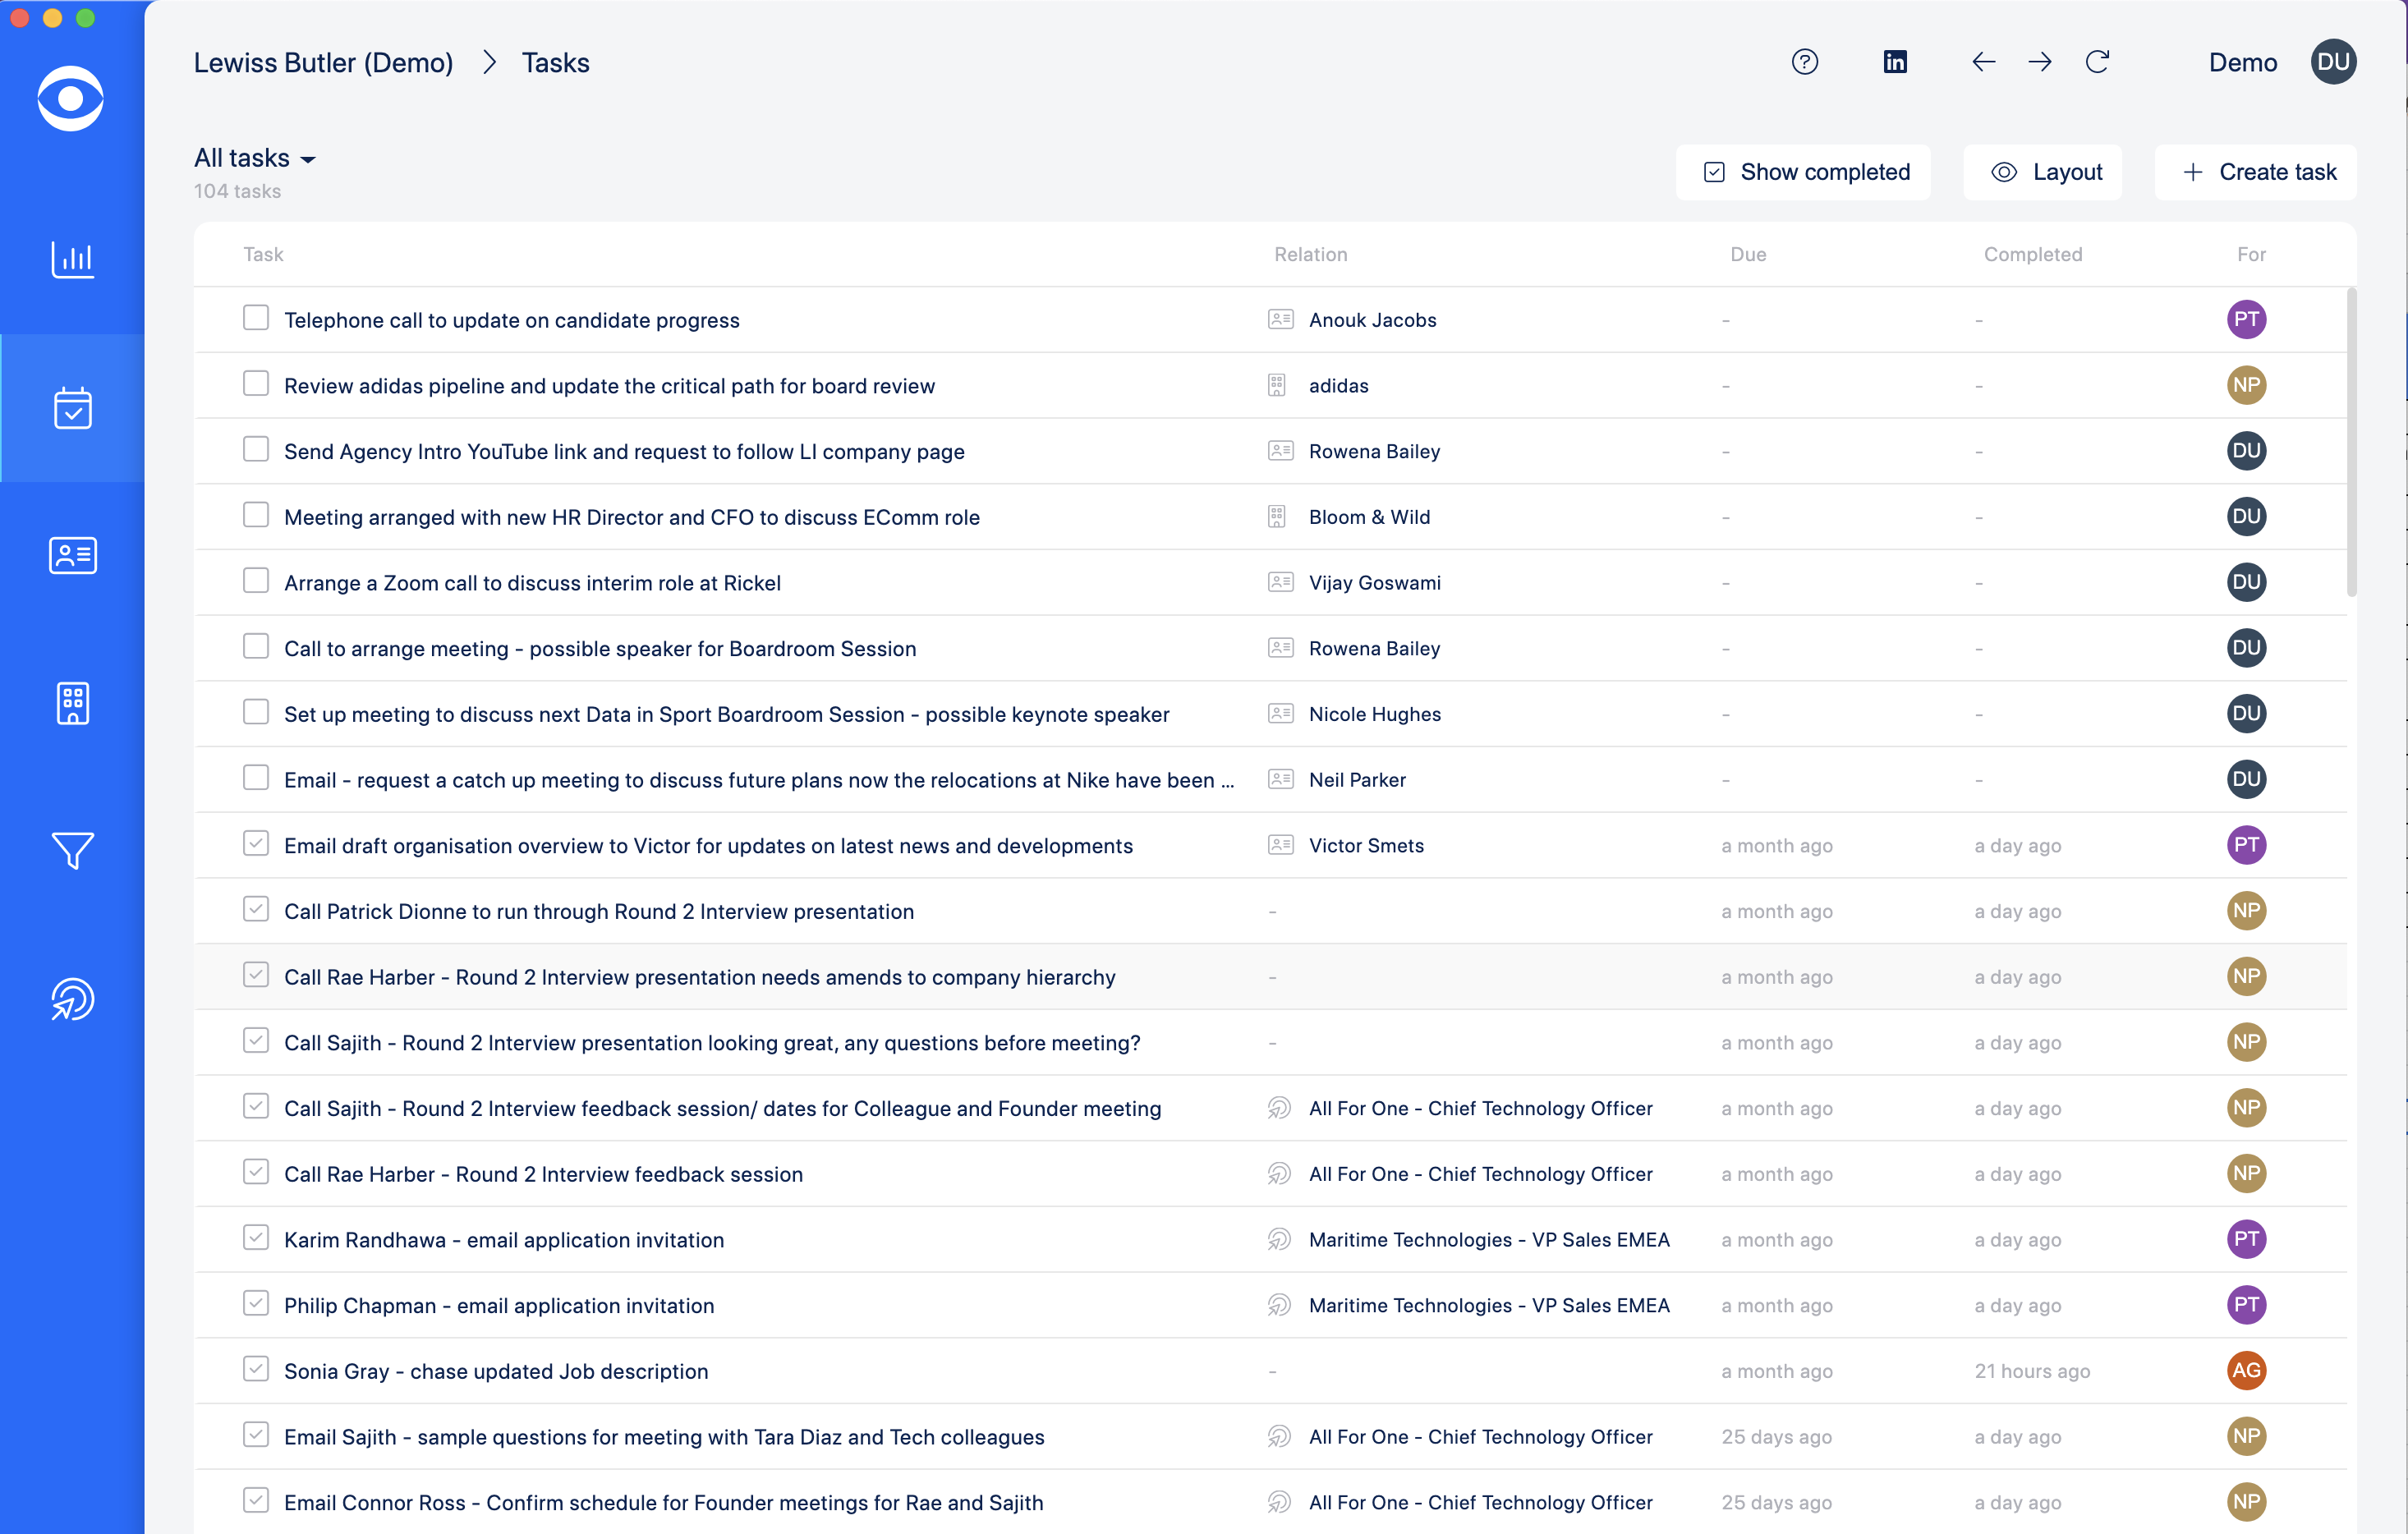Expand the All tasks dropdown

pyautogui.click(x=255, y=158)
